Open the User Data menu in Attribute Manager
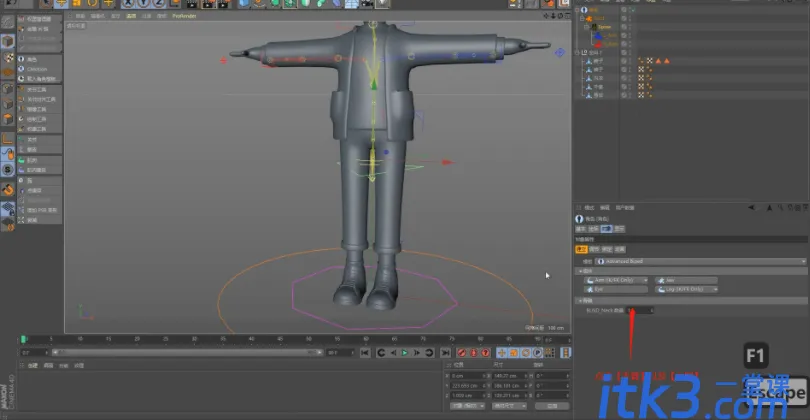The image size is (810, 420). (x=625, y=208)
